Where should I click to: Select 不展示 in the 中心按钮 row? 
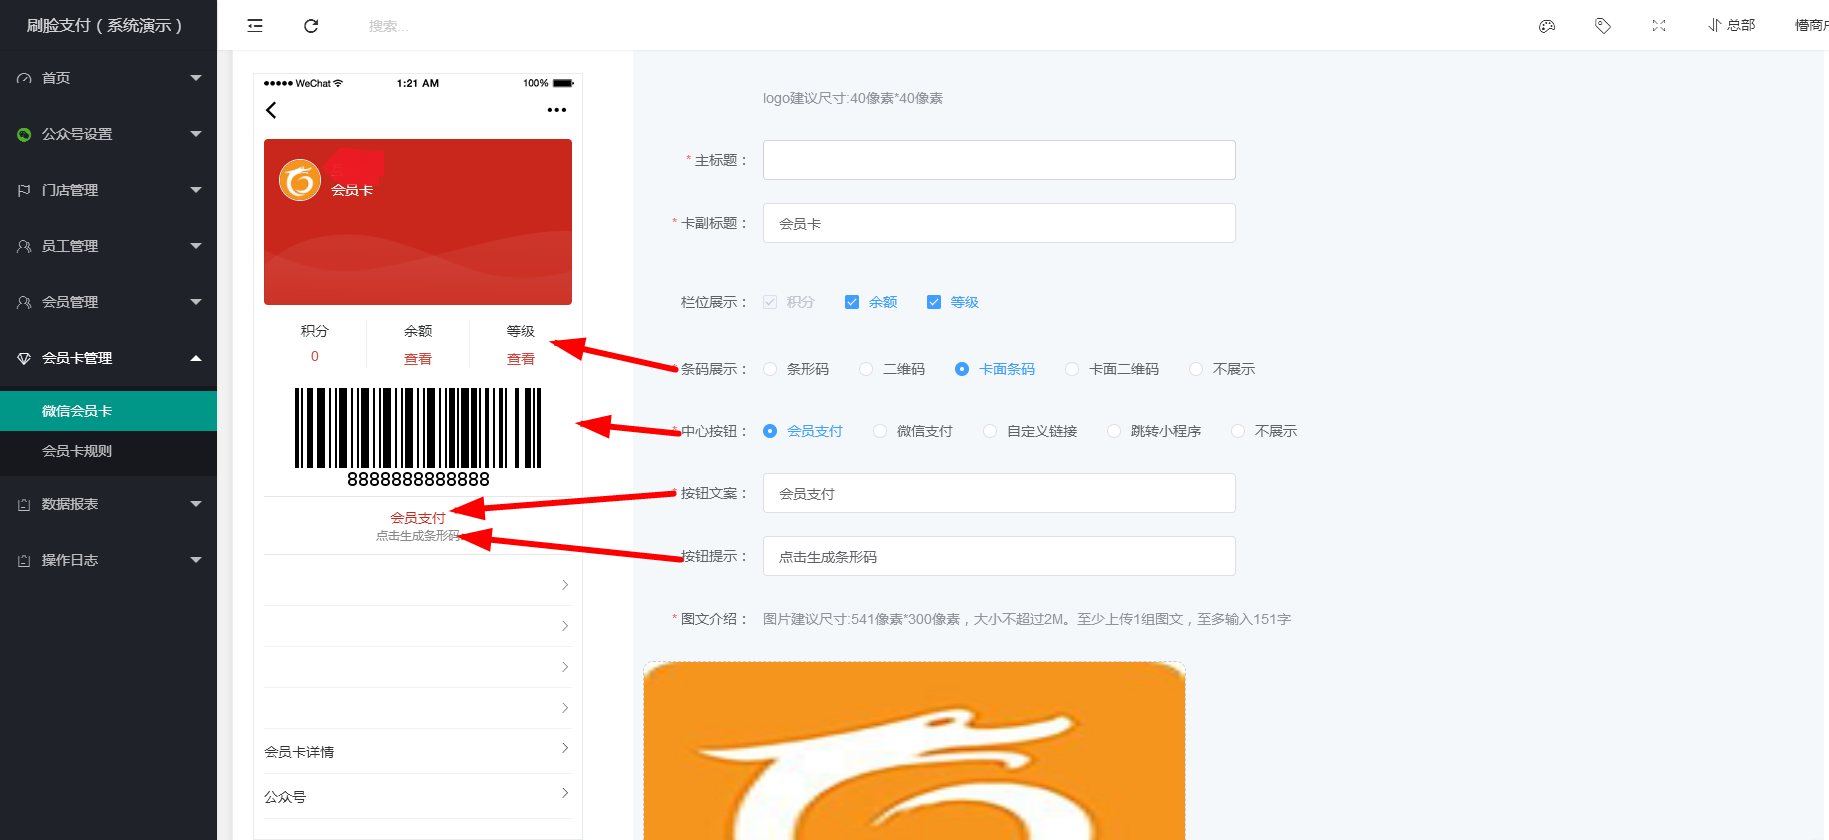pos(1238,431)
